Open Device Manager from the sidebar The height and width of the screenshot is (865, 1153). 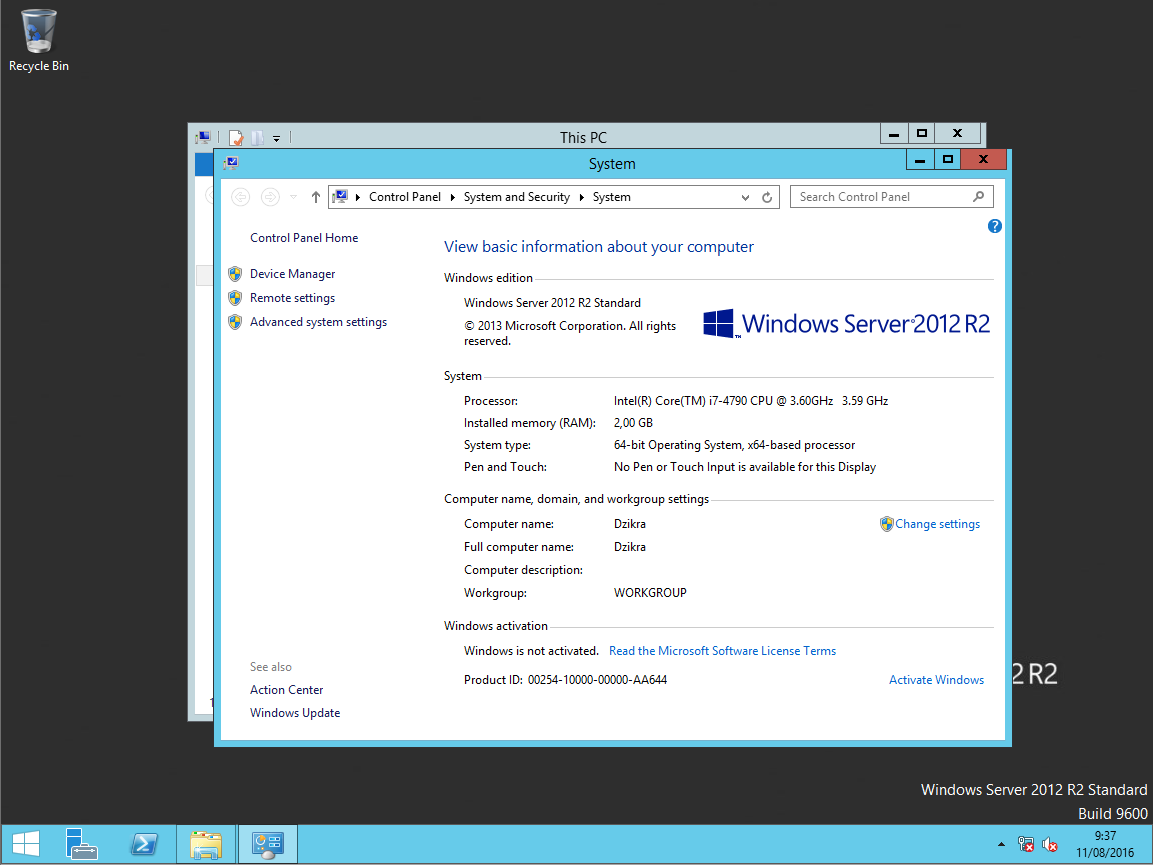point(292,273)
